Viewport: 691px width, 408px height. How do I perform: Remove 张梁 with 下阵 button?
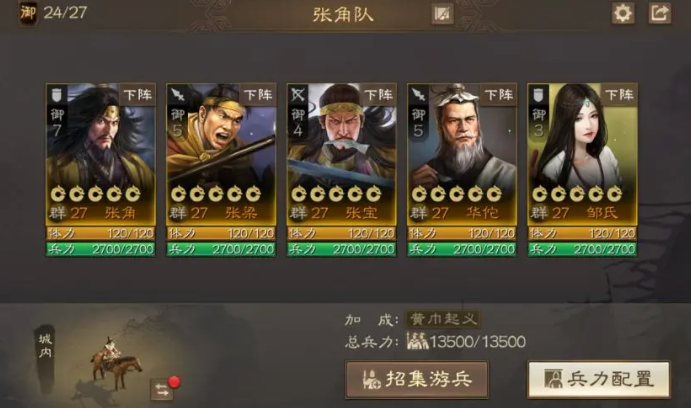pyautogui.click(x=258, y=95)
